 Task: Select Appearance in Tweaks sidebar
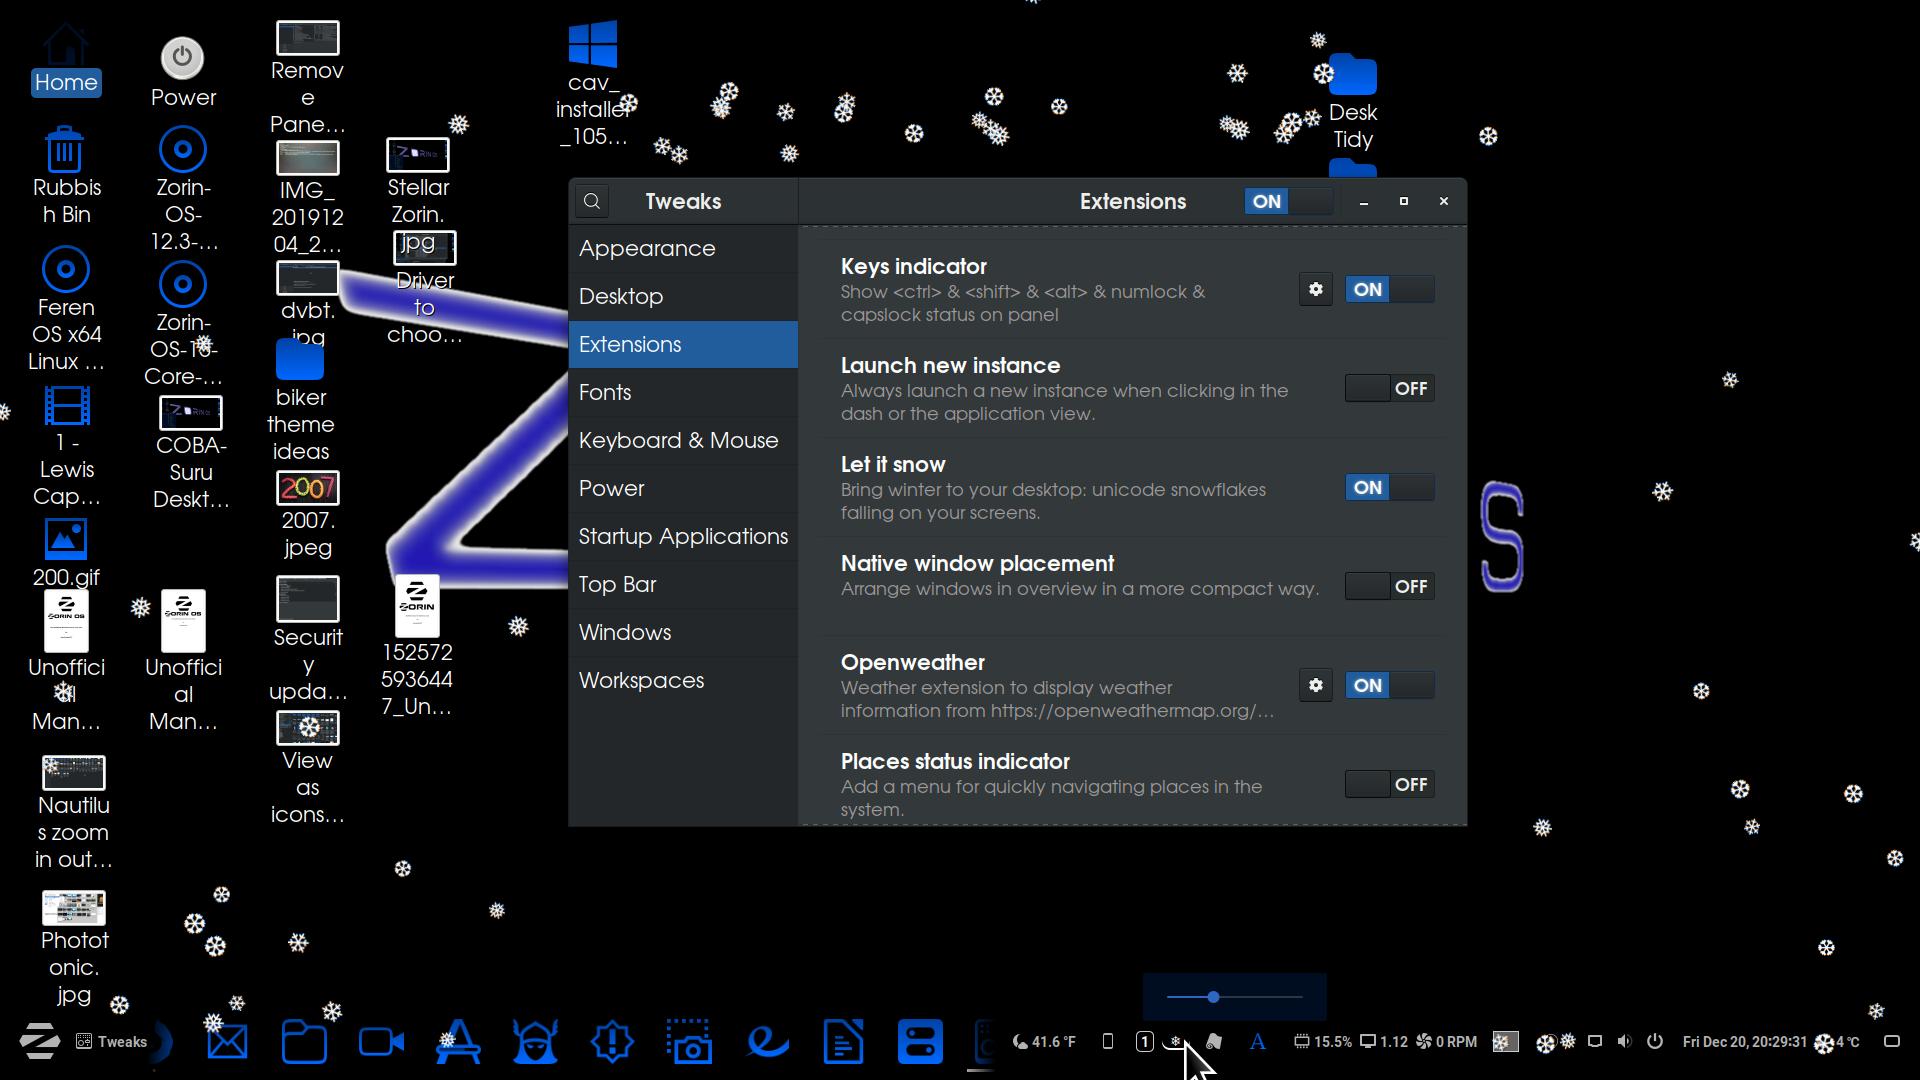647,249
